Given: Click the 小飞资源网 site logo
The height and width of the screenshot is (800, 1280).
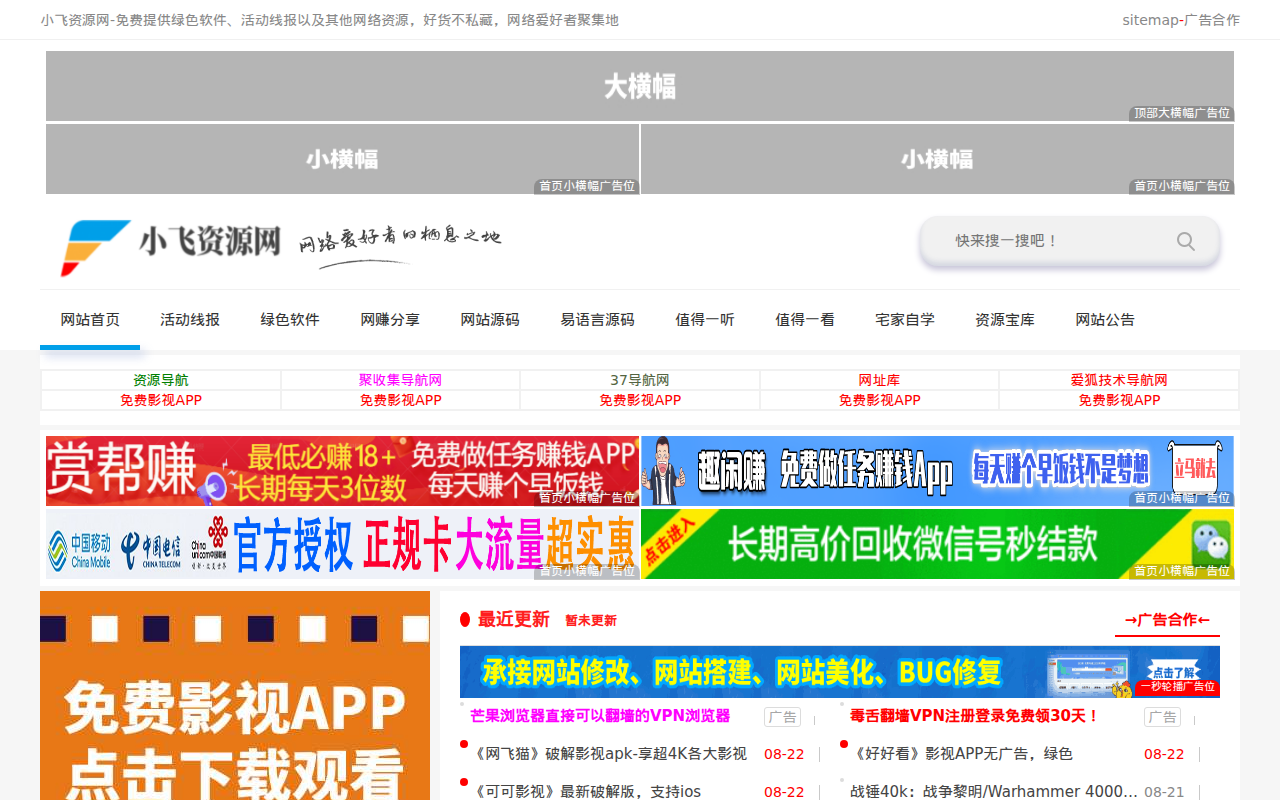Looking at the screenshot, I should click(x=171, y=246).
